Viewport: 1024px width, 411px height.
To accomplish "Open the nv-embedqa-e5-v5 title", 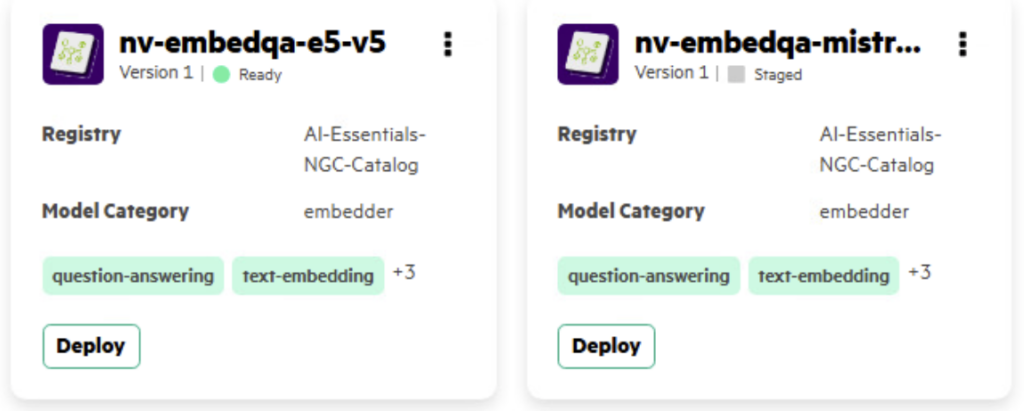I will tap(252, 43).
